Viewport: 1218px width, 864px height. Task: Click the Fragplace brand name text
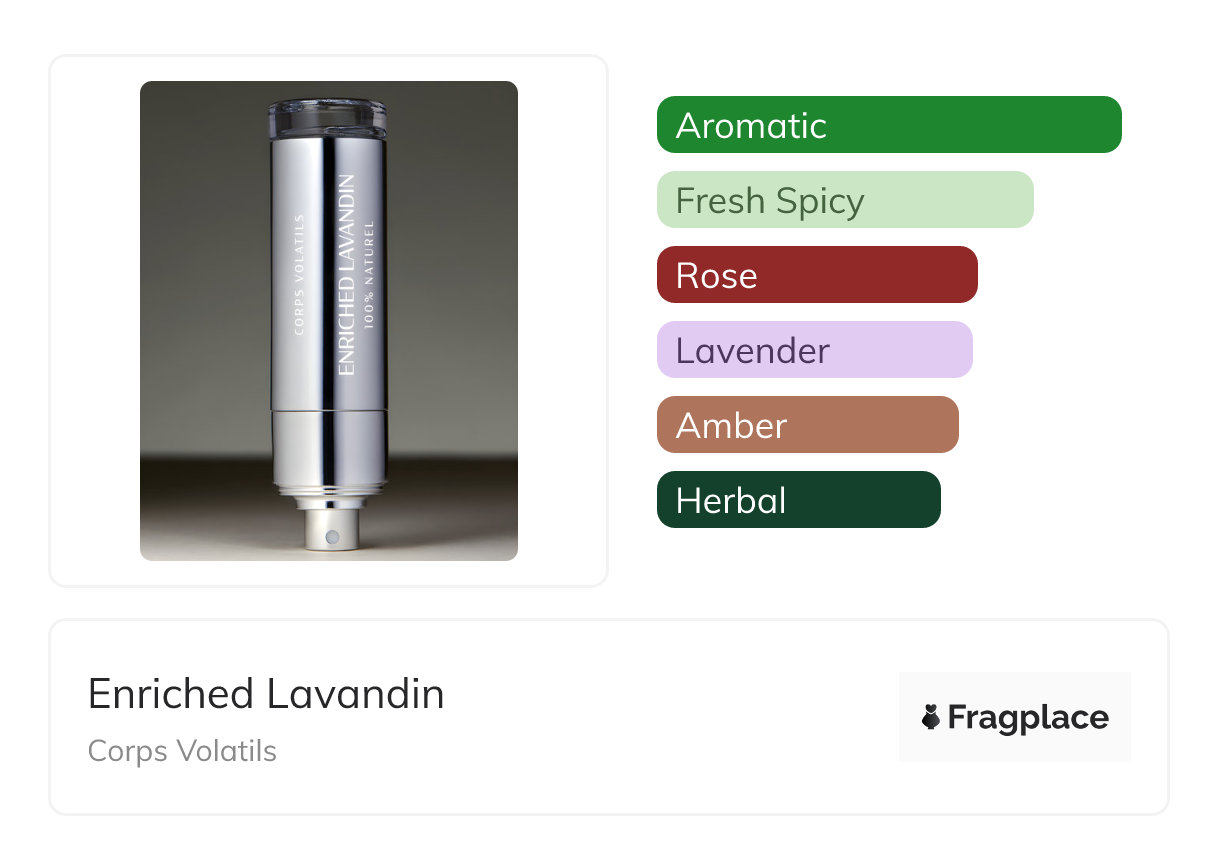(x=1028, y=718)
